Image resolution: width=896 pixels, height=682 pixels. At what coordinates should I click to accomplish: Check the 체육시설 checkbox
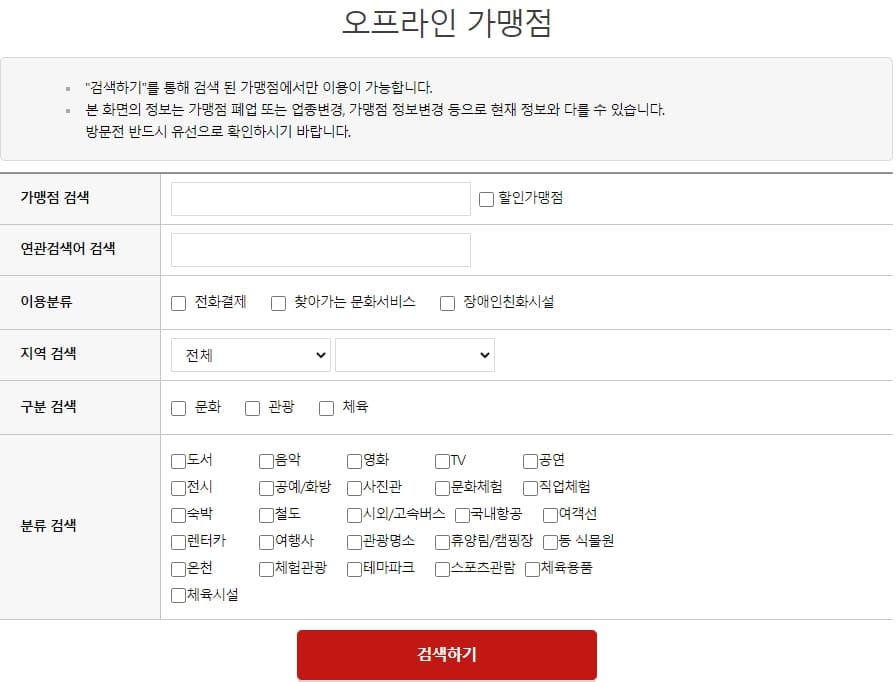[x=178, y=596]
